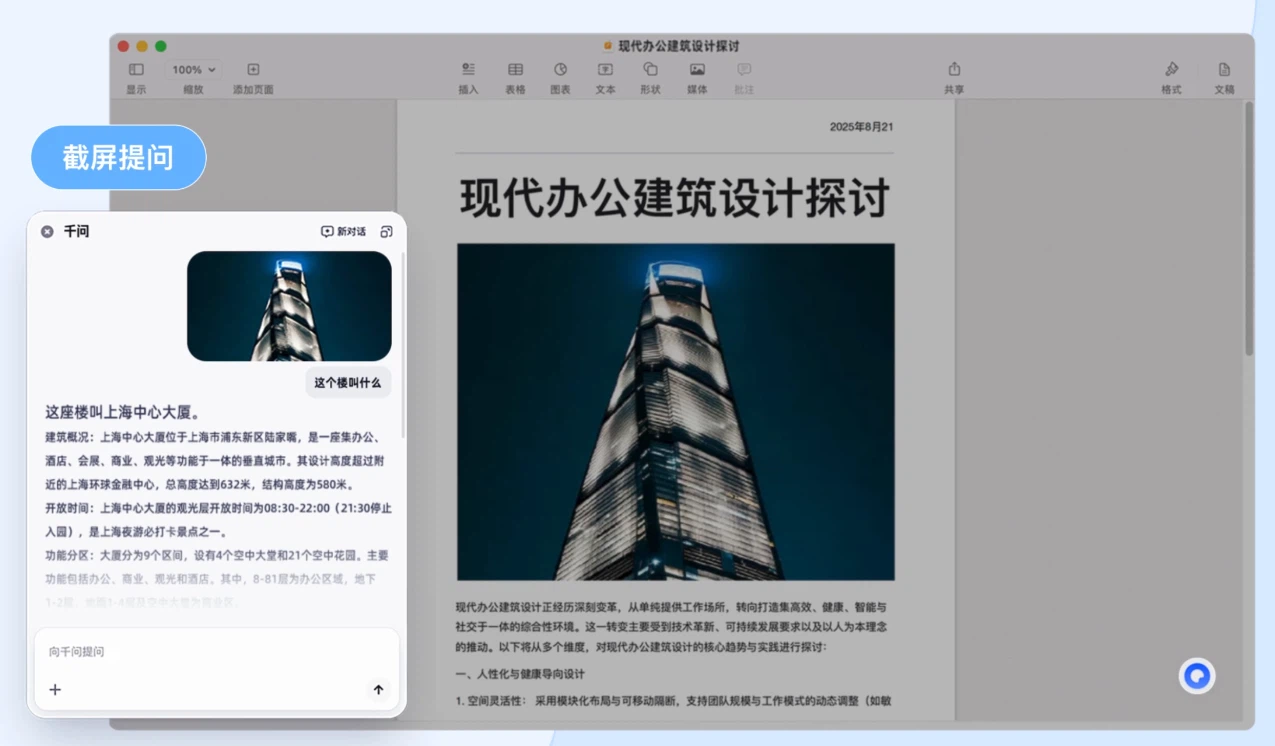Image resolution: width=1275 pixels, height=746 pixels.
Task: Send message with up-arrow button
Action: [x=378, y=689]
